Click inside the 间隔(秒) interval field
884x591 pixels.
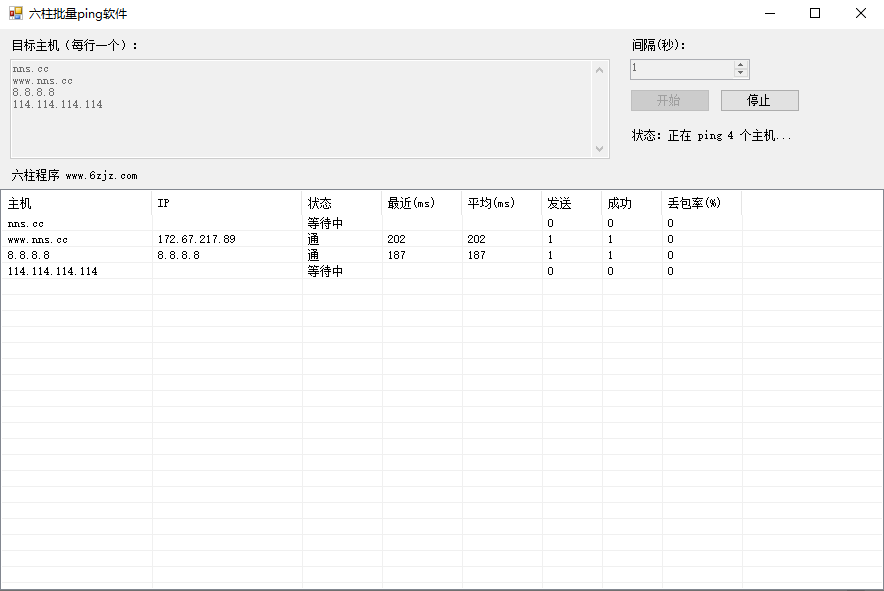tap(680, 69)
